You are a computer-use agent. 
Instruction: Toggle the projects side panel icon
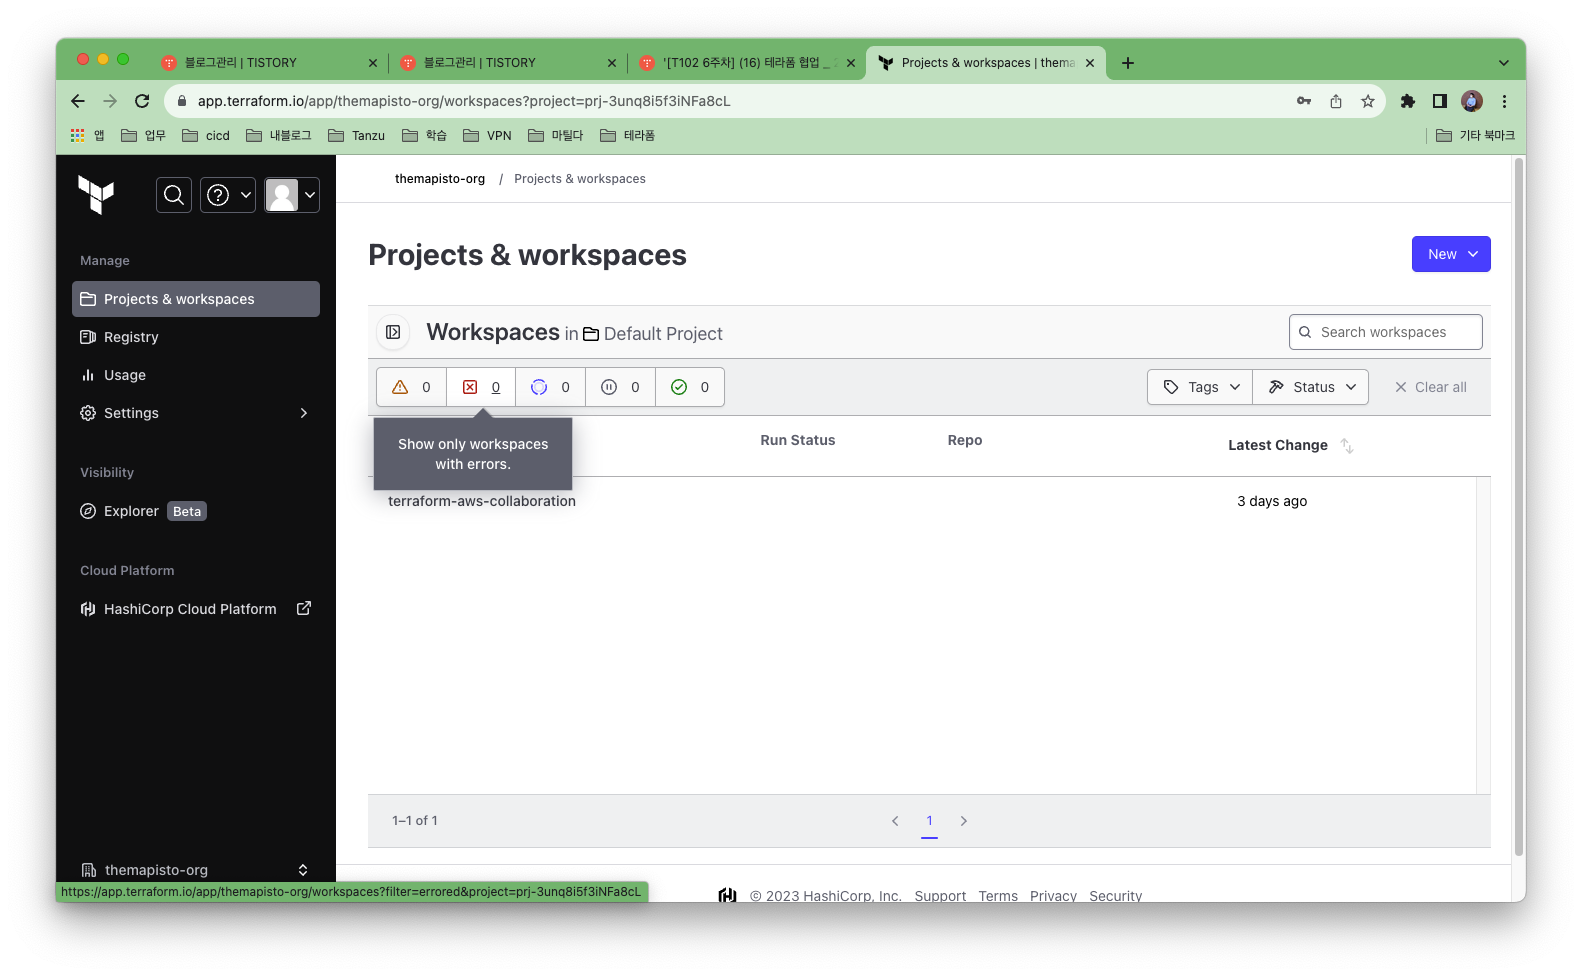click(393, 332)
